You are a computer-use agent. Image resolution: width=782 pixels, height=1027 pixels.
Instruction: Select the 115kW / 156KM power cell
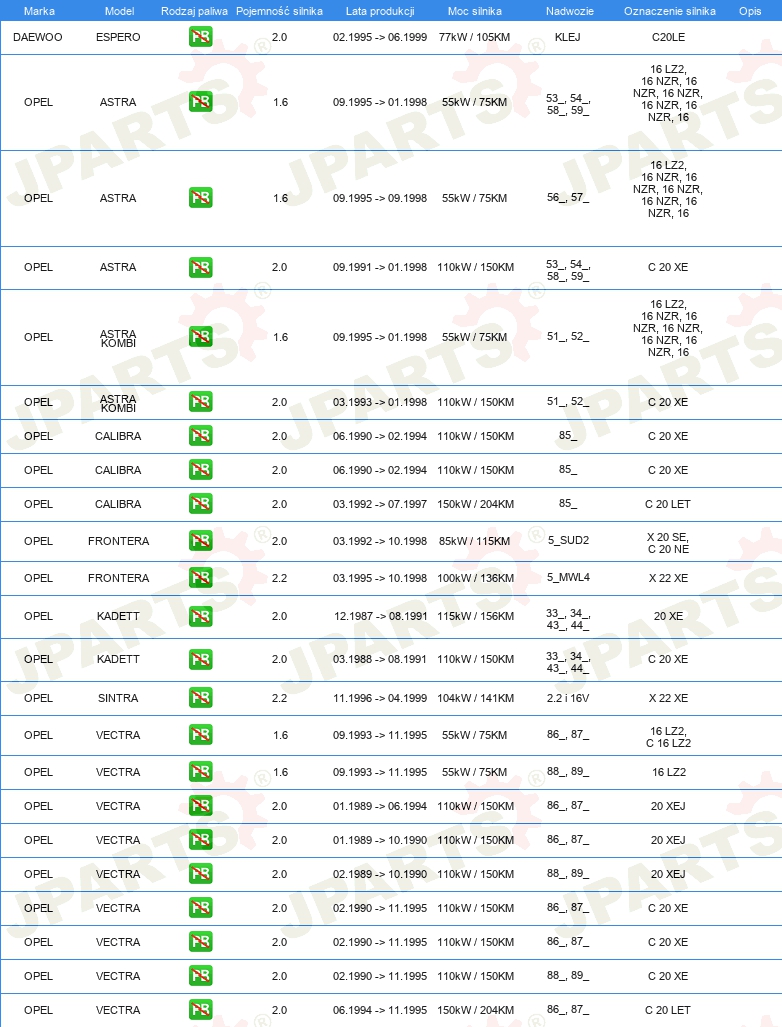pyautogui.click(x=475, y=616)
